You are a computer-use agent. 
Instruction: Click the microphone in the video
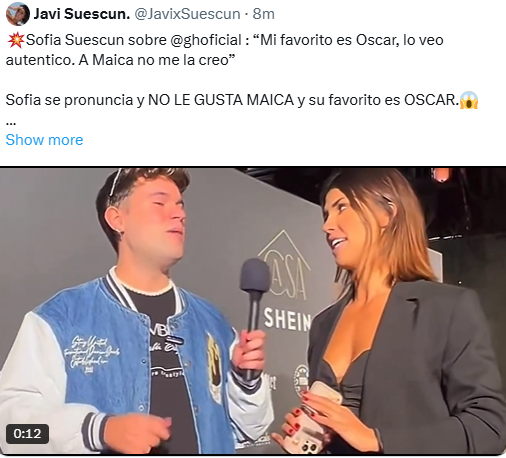coord(254,301)
